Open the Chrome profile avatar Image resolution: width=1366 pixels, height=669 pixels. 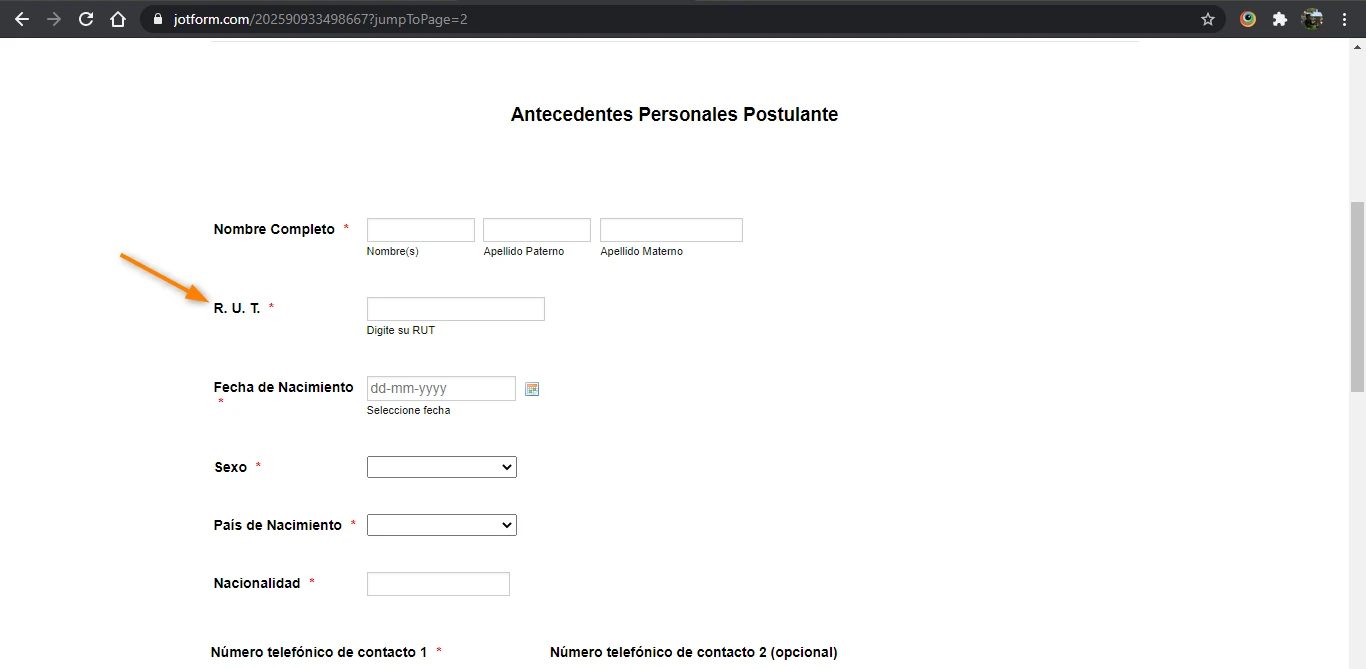(x=1312, y=19)
